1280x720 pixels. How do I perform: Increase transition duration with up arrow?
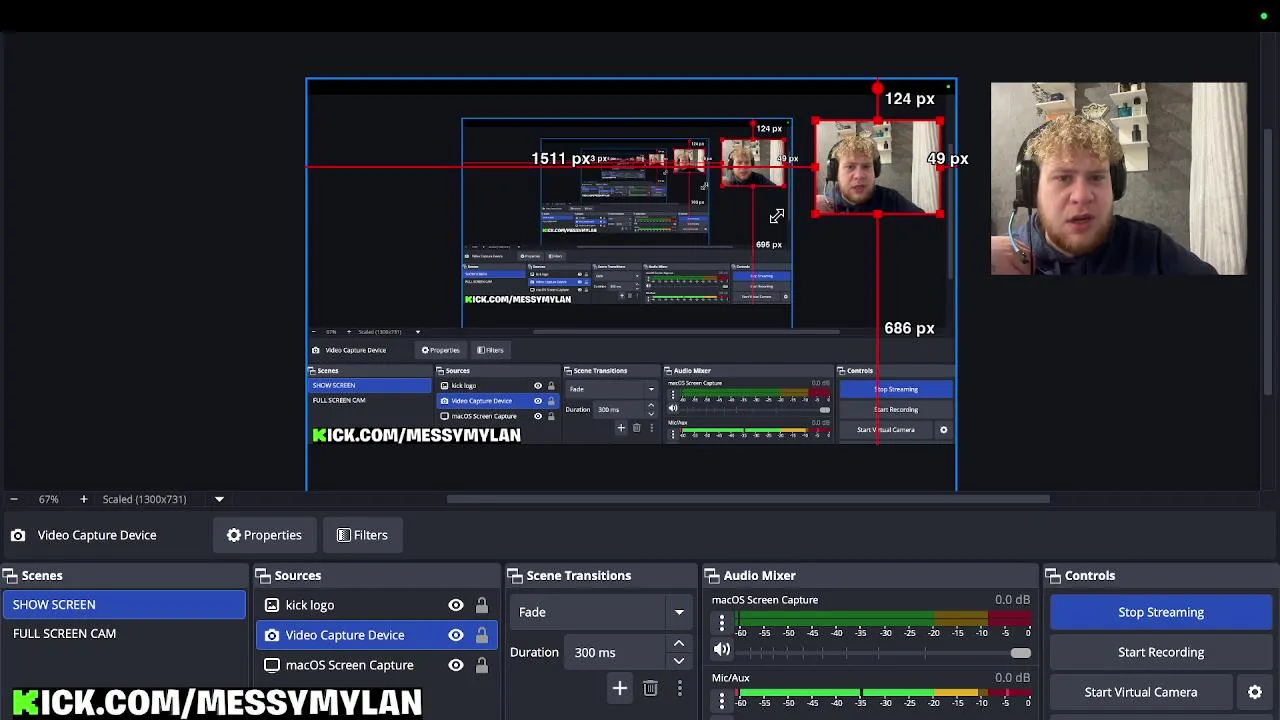coord(679,644)
